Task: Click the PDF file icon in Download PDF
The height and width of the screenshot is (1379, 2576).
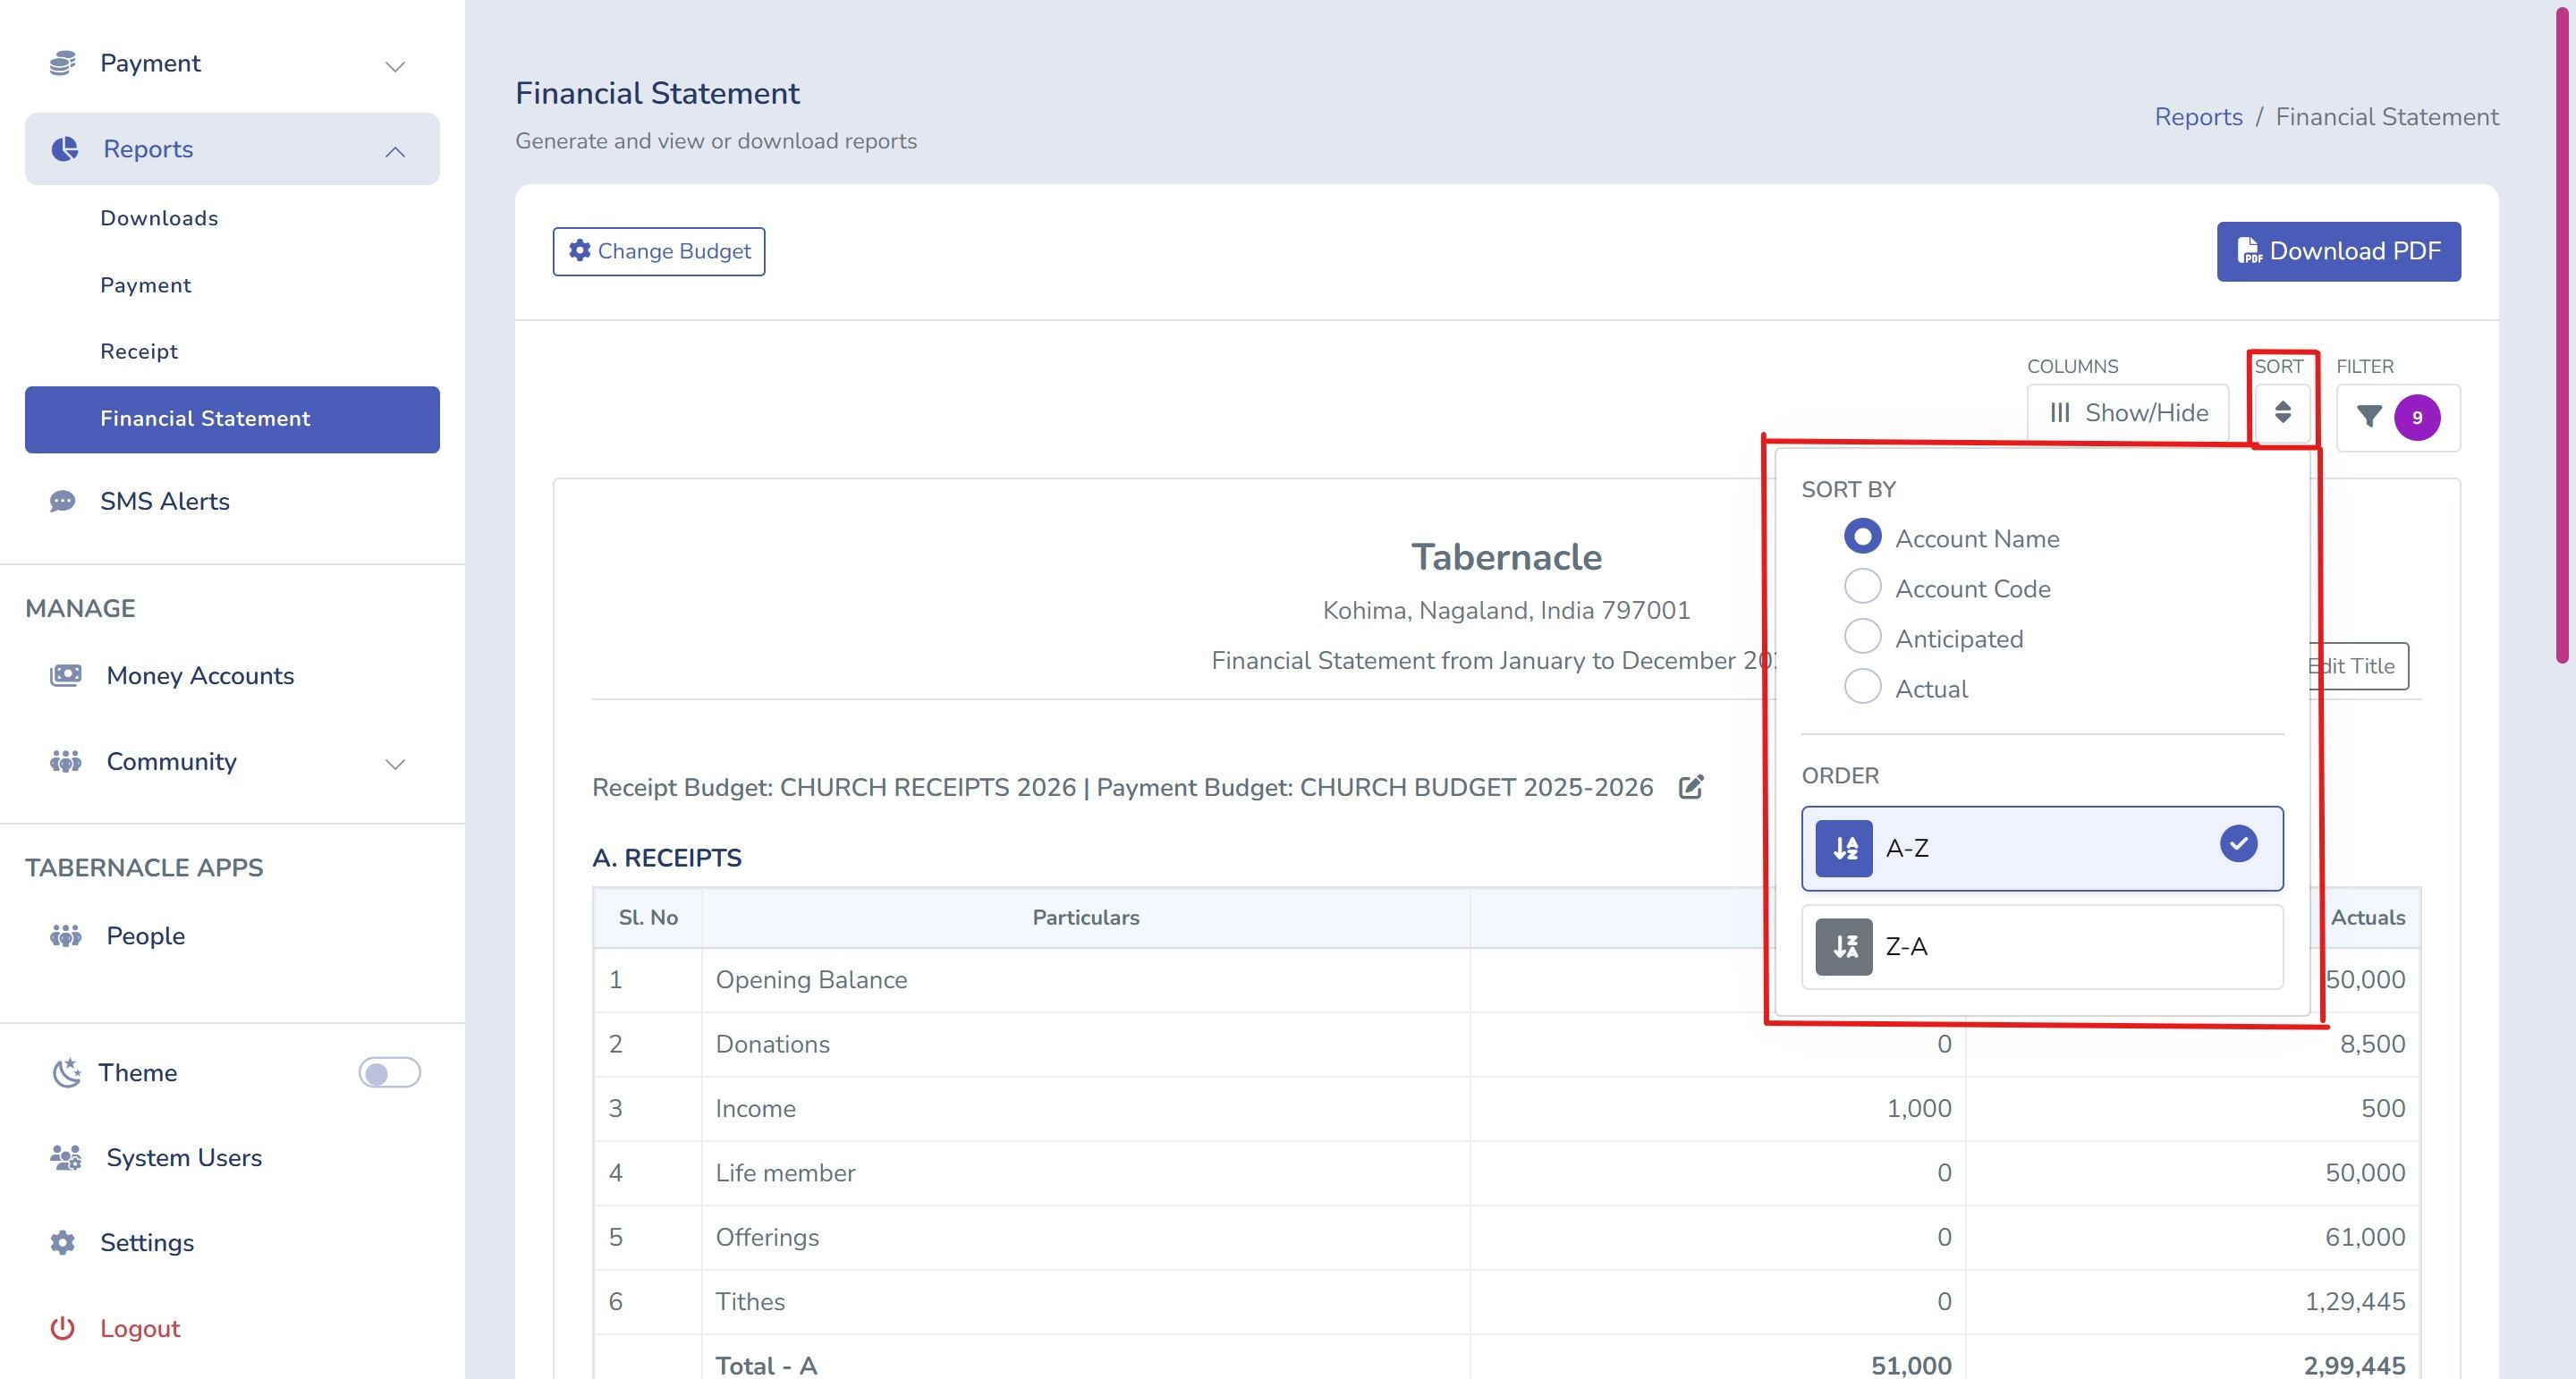Action: pyautogui.click(x=2249, y=251)
